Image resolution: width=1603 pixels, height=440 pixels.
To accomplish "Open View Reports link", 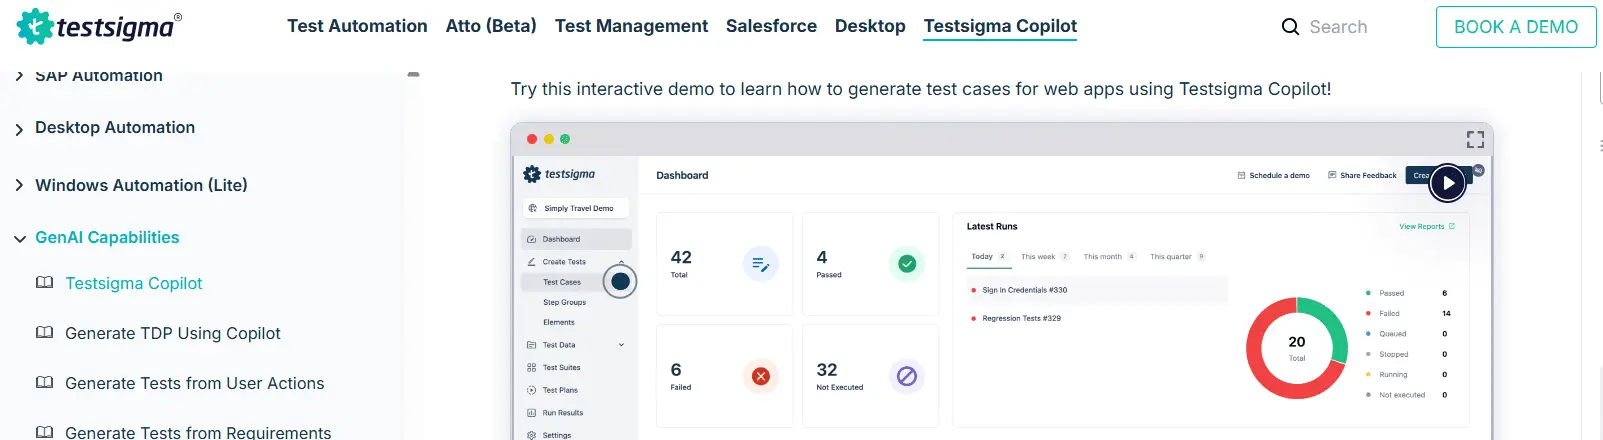I will [x=1427, y=226].
